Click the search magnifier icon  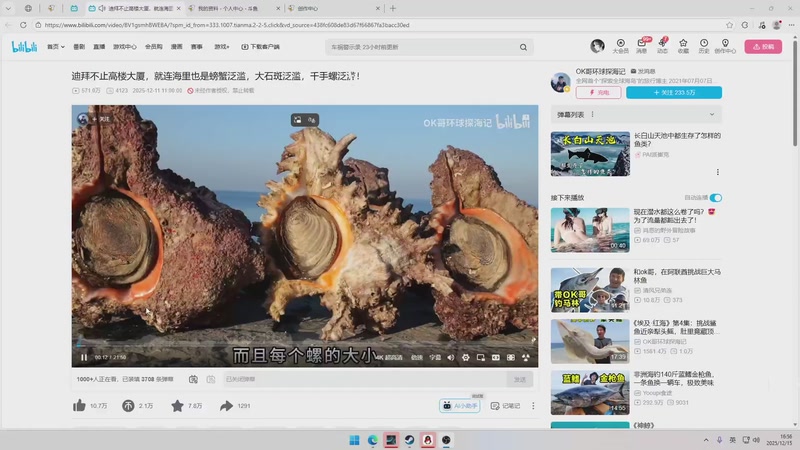coord(523,47)
